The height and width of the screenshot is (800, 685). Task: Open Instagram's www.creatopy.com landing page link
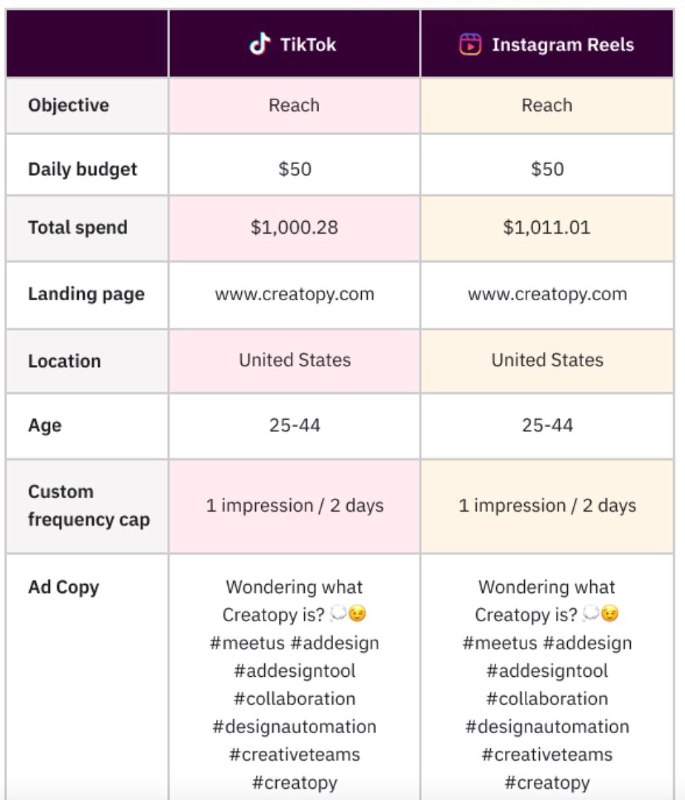[x=547, y=293]
